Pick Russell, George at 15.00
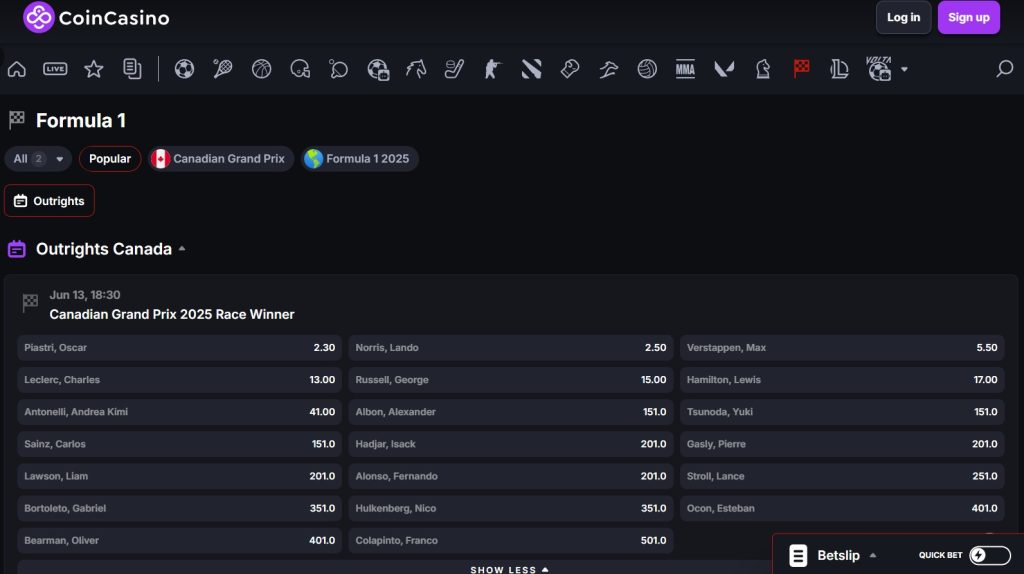The image size is (1024, 574). 511,379
